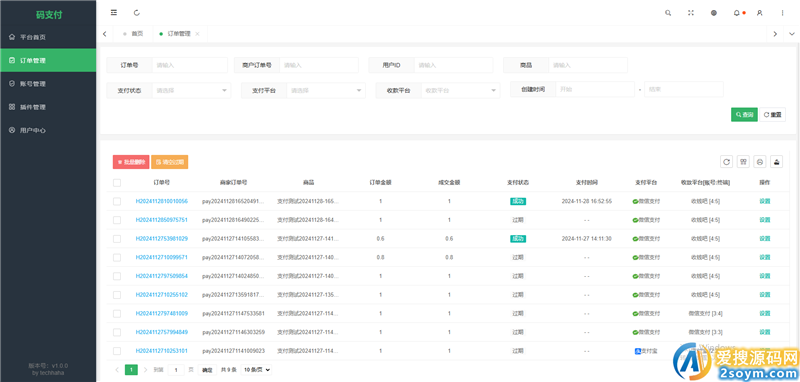Click the green 查询 button
This screenshot has height=382, width=800.
744,115
